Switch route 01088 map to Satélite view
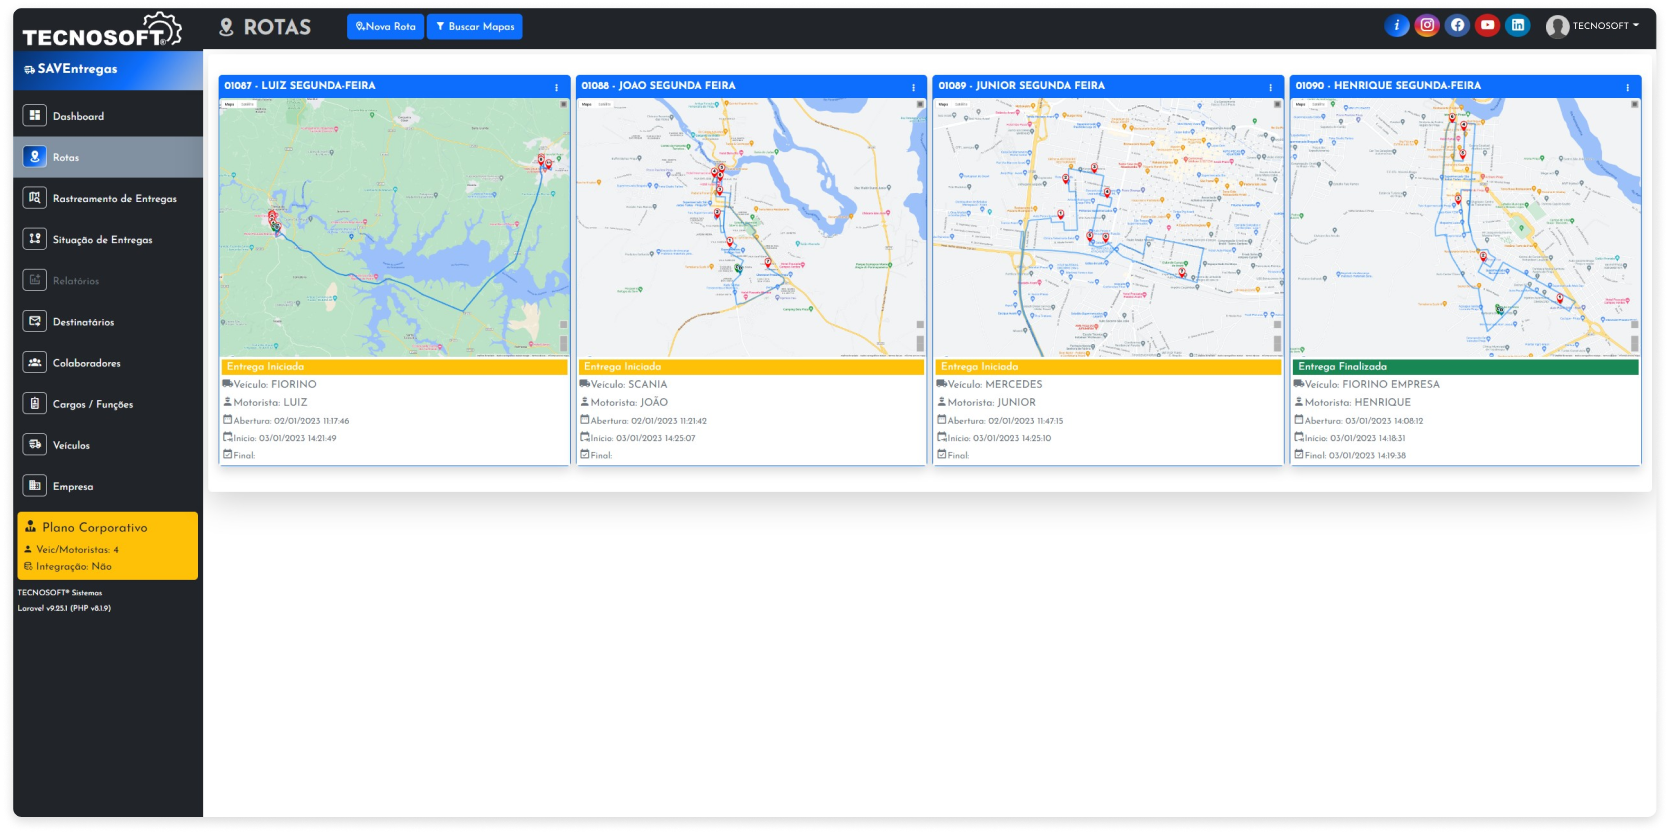This screenshot has width=1669, height=833. tap(604, 104)
